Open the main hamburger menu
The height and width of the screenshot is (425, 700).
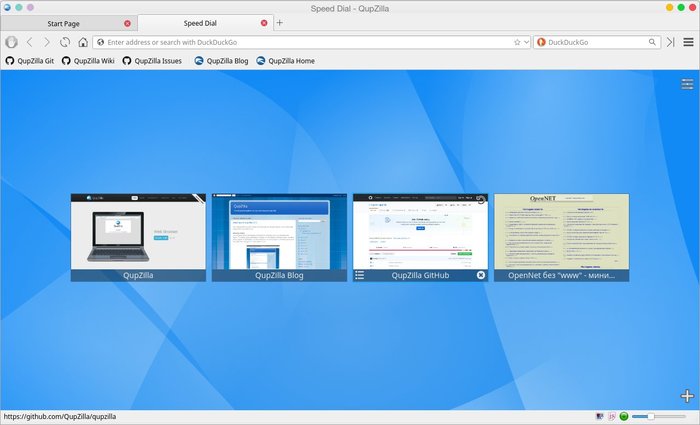(x=688, y=42)
